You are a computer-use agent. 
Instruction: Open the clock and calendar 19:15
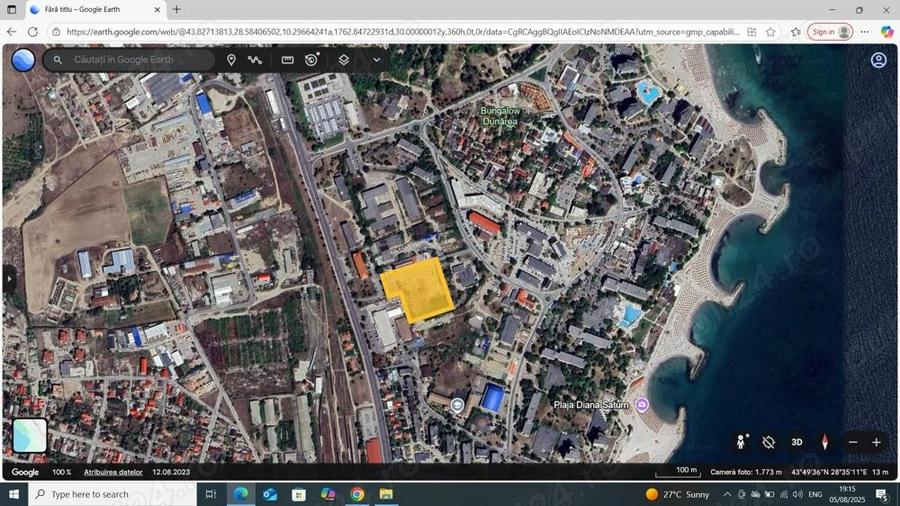[x=847, y=494]
